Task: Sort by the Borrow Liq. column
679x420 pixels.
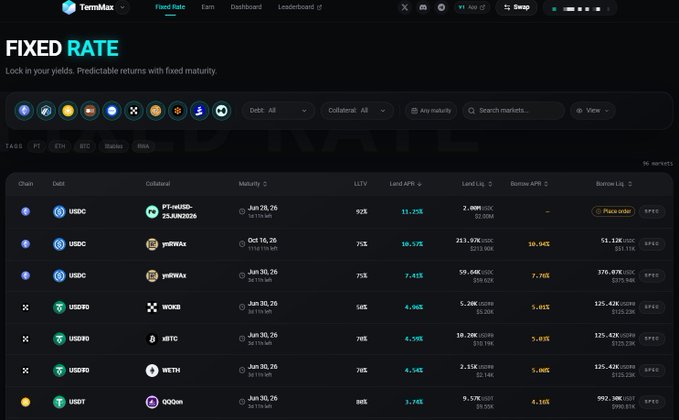Action: pyautogui.click(x=614, y=184)
